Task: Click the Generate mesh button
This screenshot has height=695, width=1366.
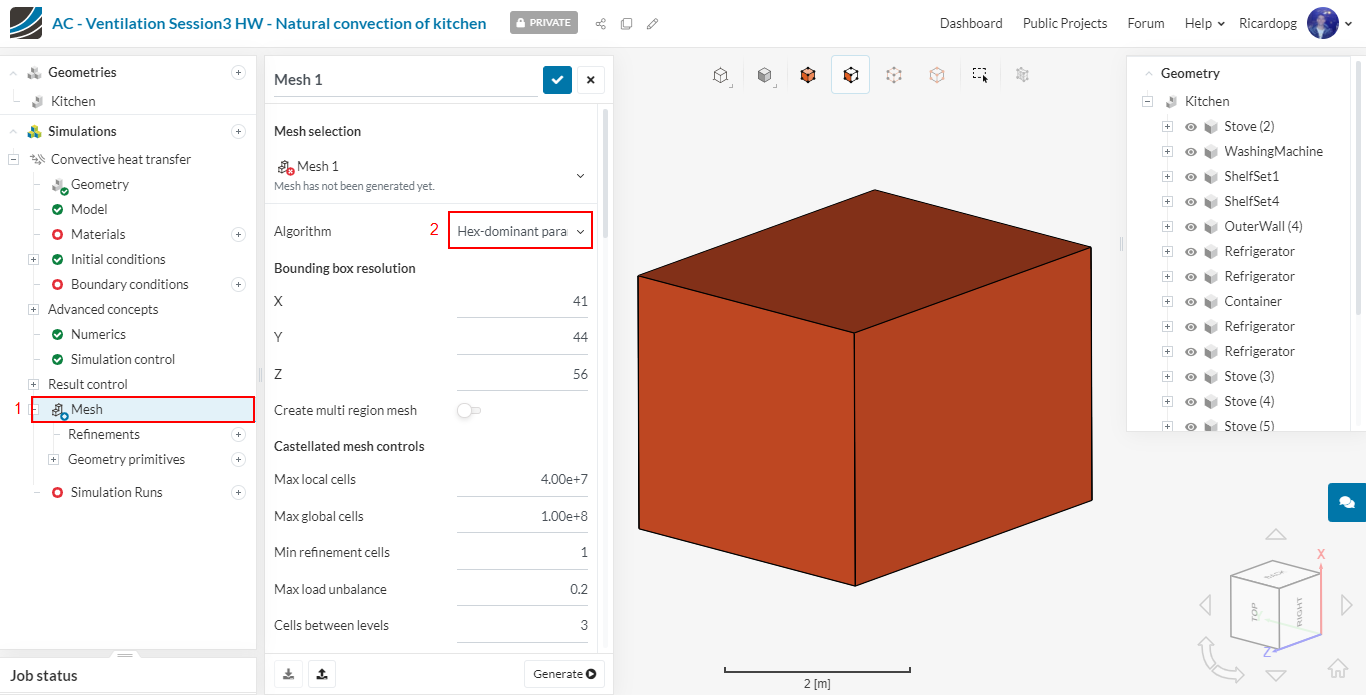Action: click(564, 674)
